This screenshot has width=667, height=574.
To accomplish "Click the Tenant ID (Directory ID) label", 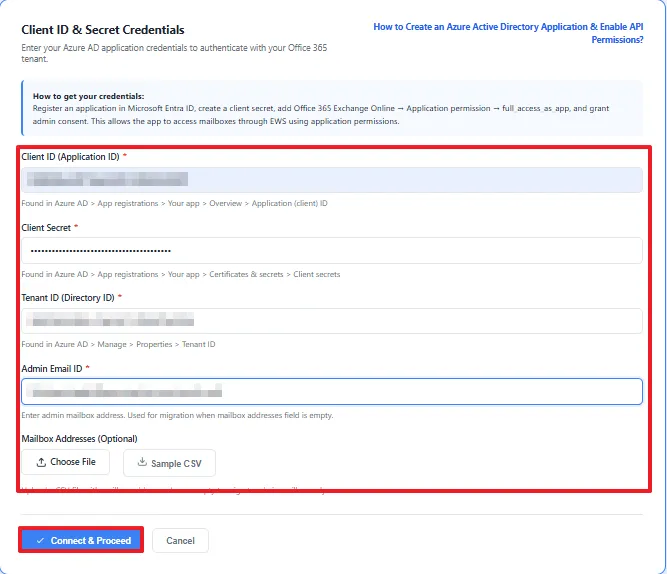I will pos(68,298).
